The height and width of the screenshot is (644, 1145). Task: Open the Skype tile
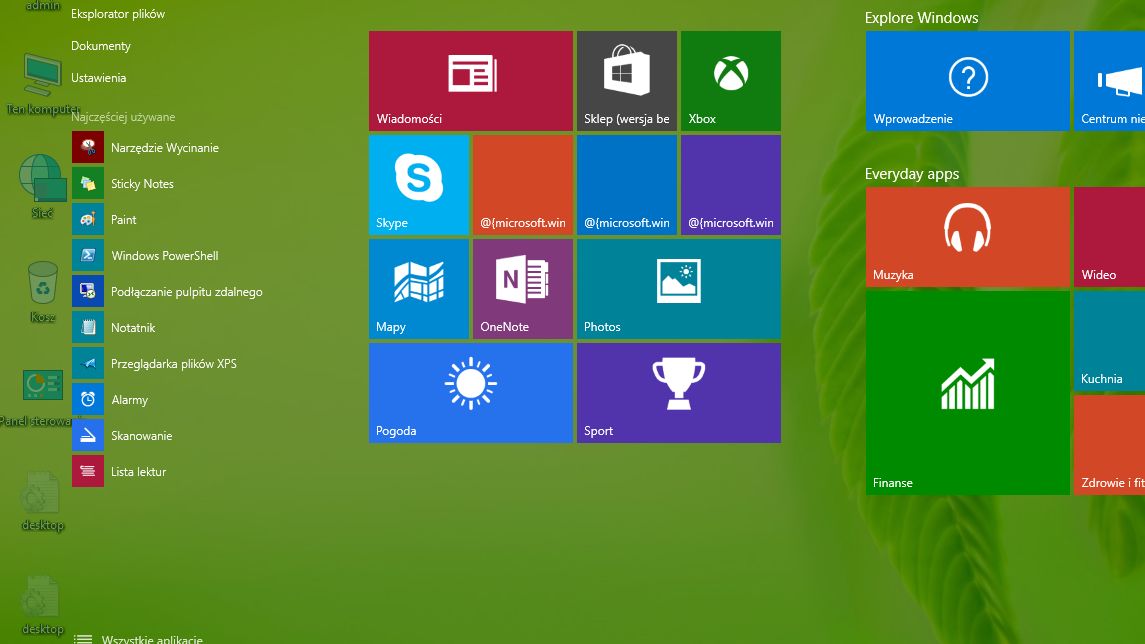point(418,185)
